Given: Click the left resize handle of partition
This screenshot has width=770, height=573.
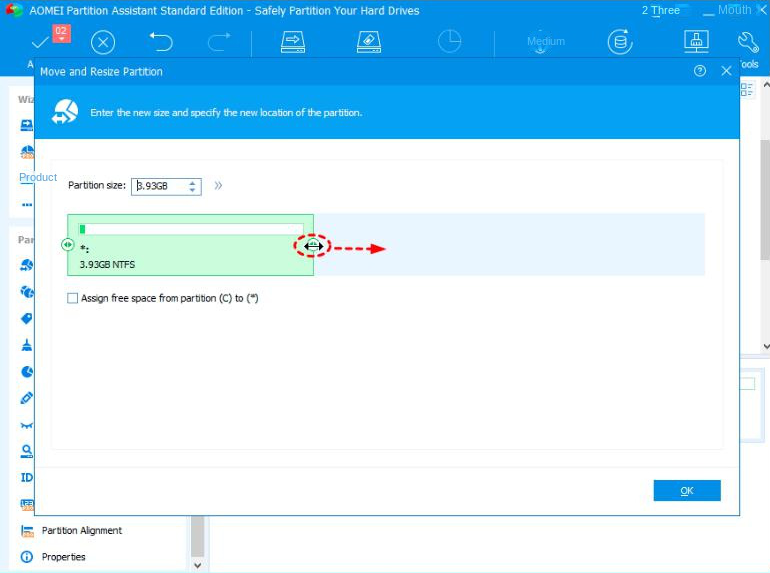Looking at the screenshot, I should click(x=67, y=244).
